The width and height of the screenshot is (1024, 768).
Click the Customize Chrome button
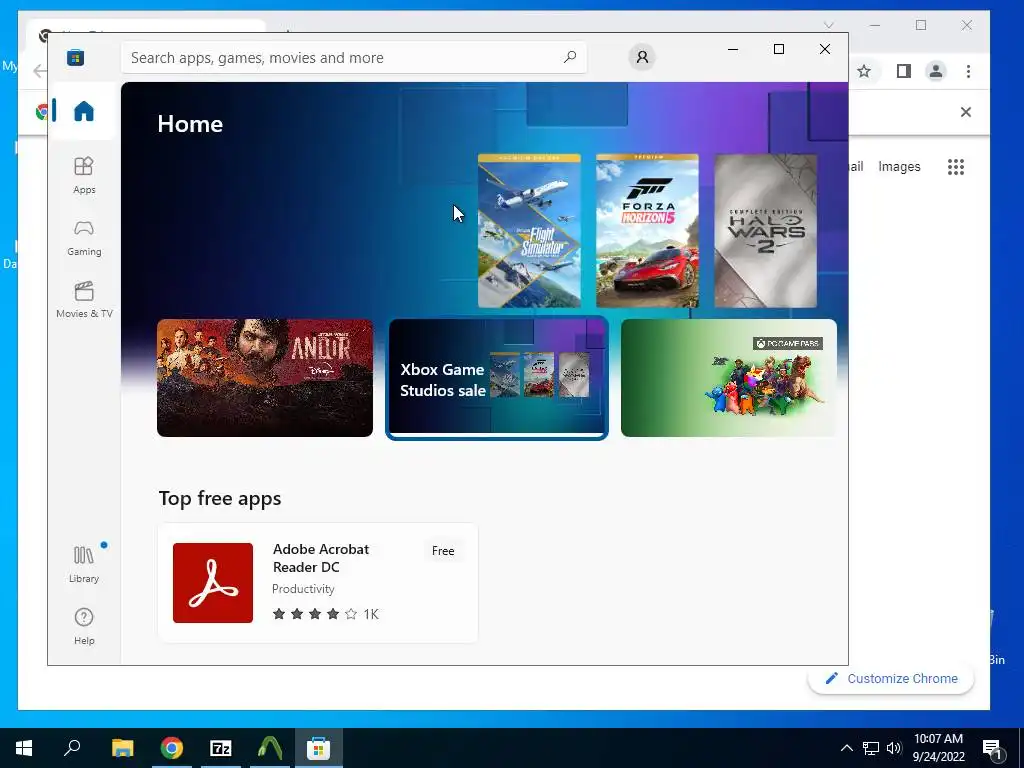pyautogui.click(x=891, y=679)
